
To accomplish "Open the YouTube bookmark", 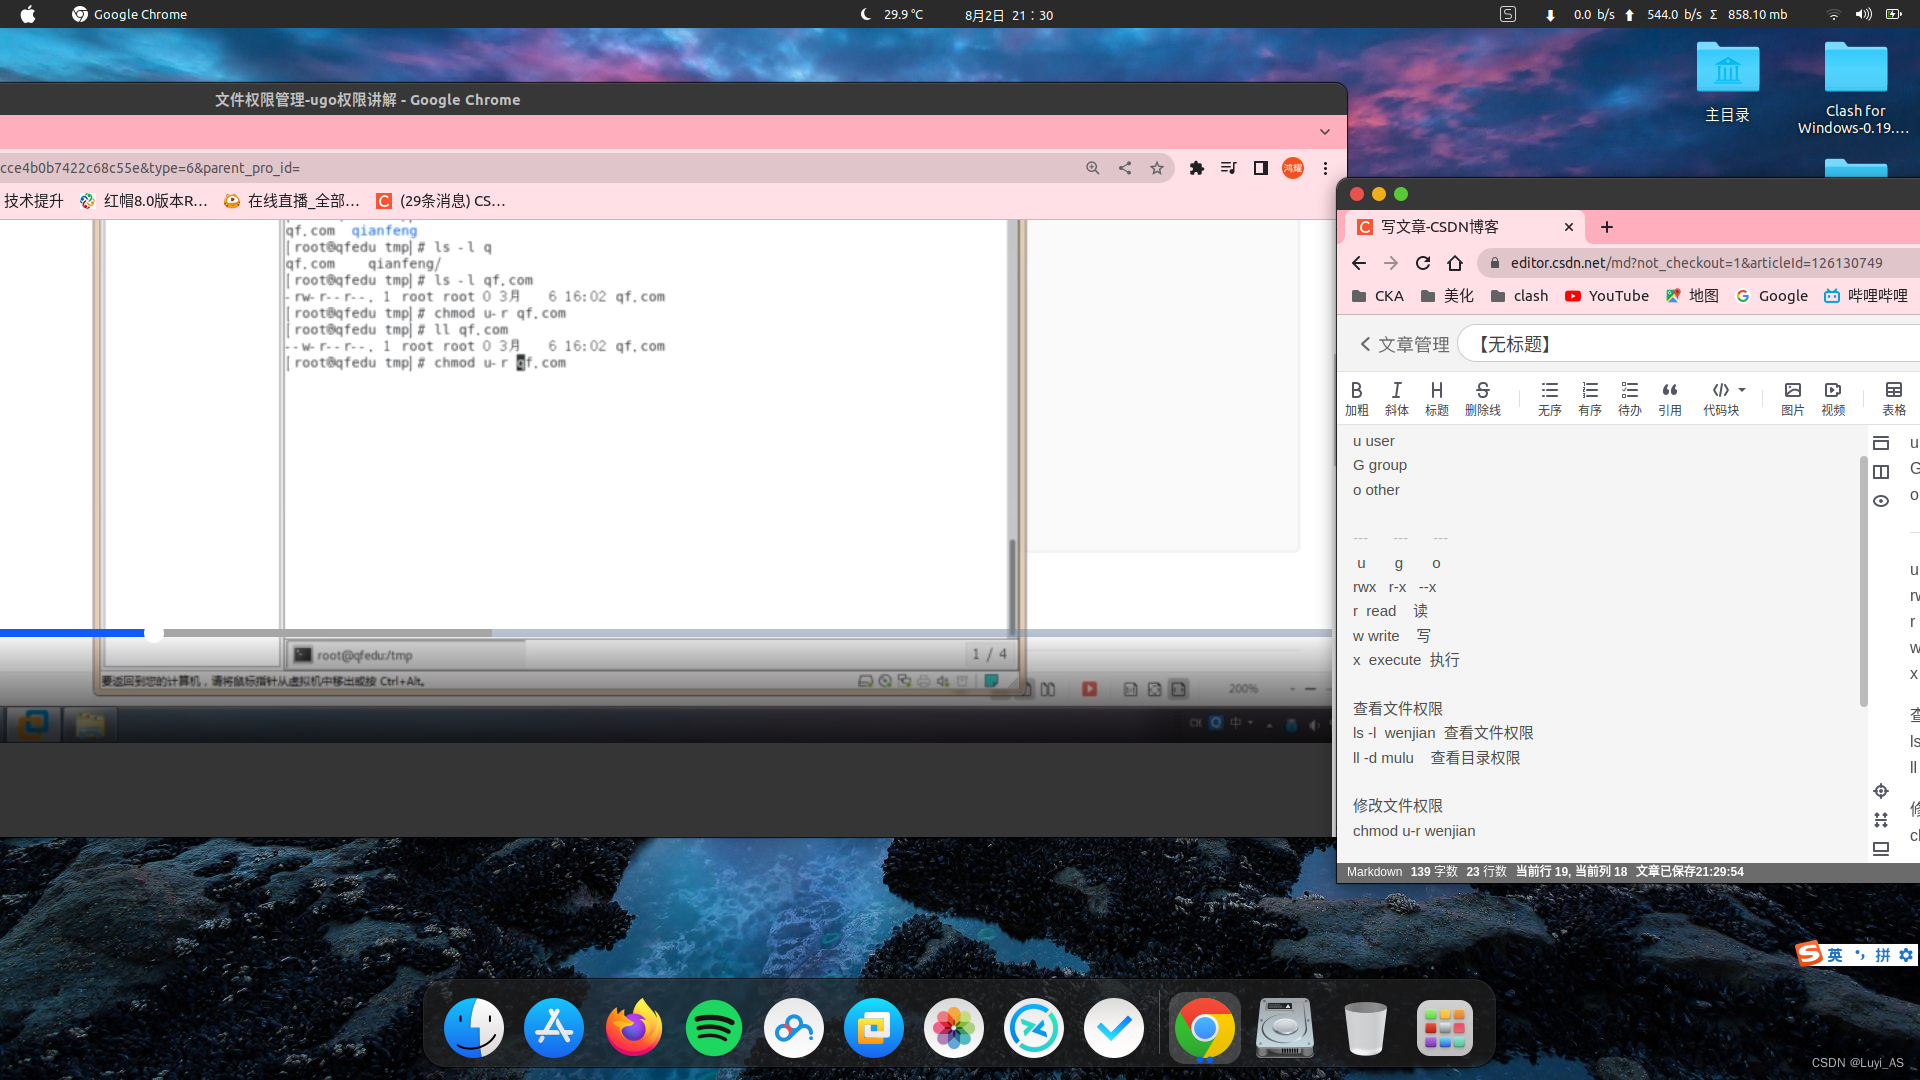I will pyautogui.click(x=1606, y=296).
